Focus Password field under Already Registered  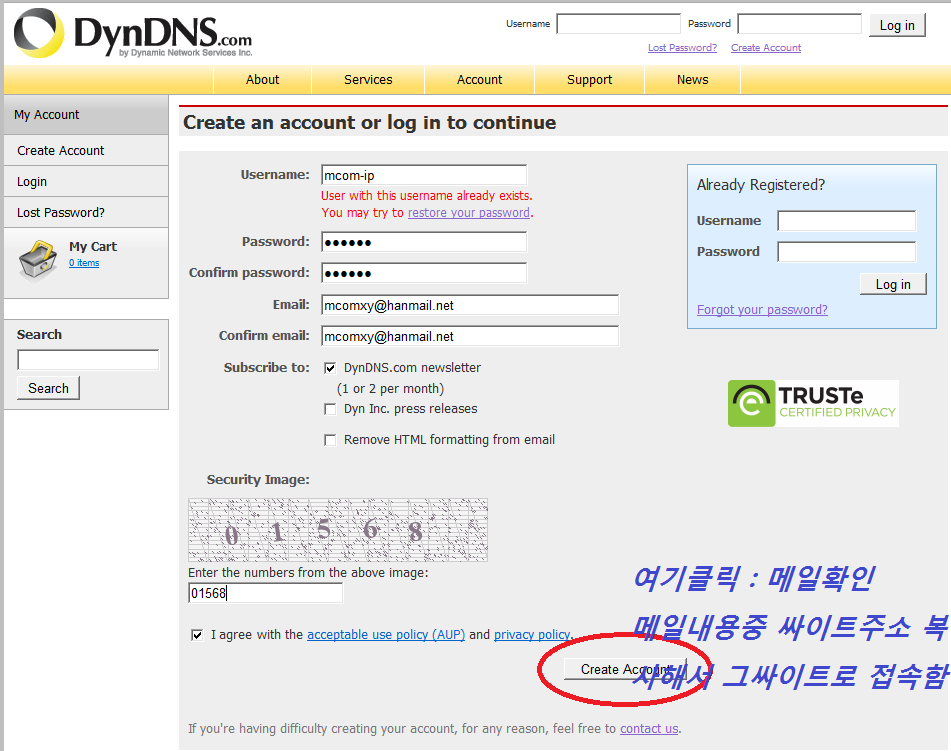(x=847, y=252)
